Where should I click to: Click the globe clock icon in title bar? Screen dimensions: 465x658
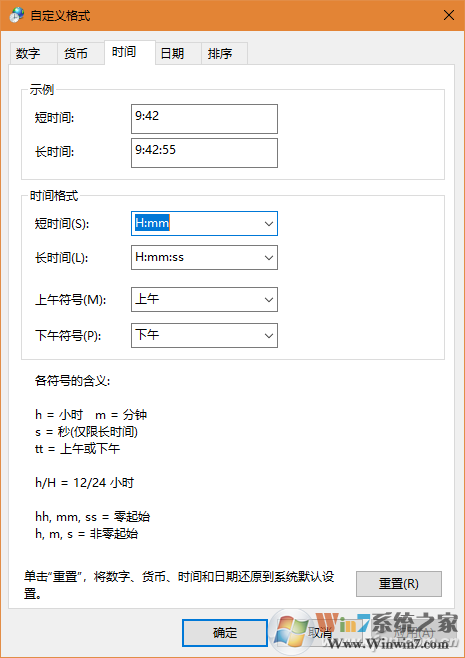pos(17,16)
